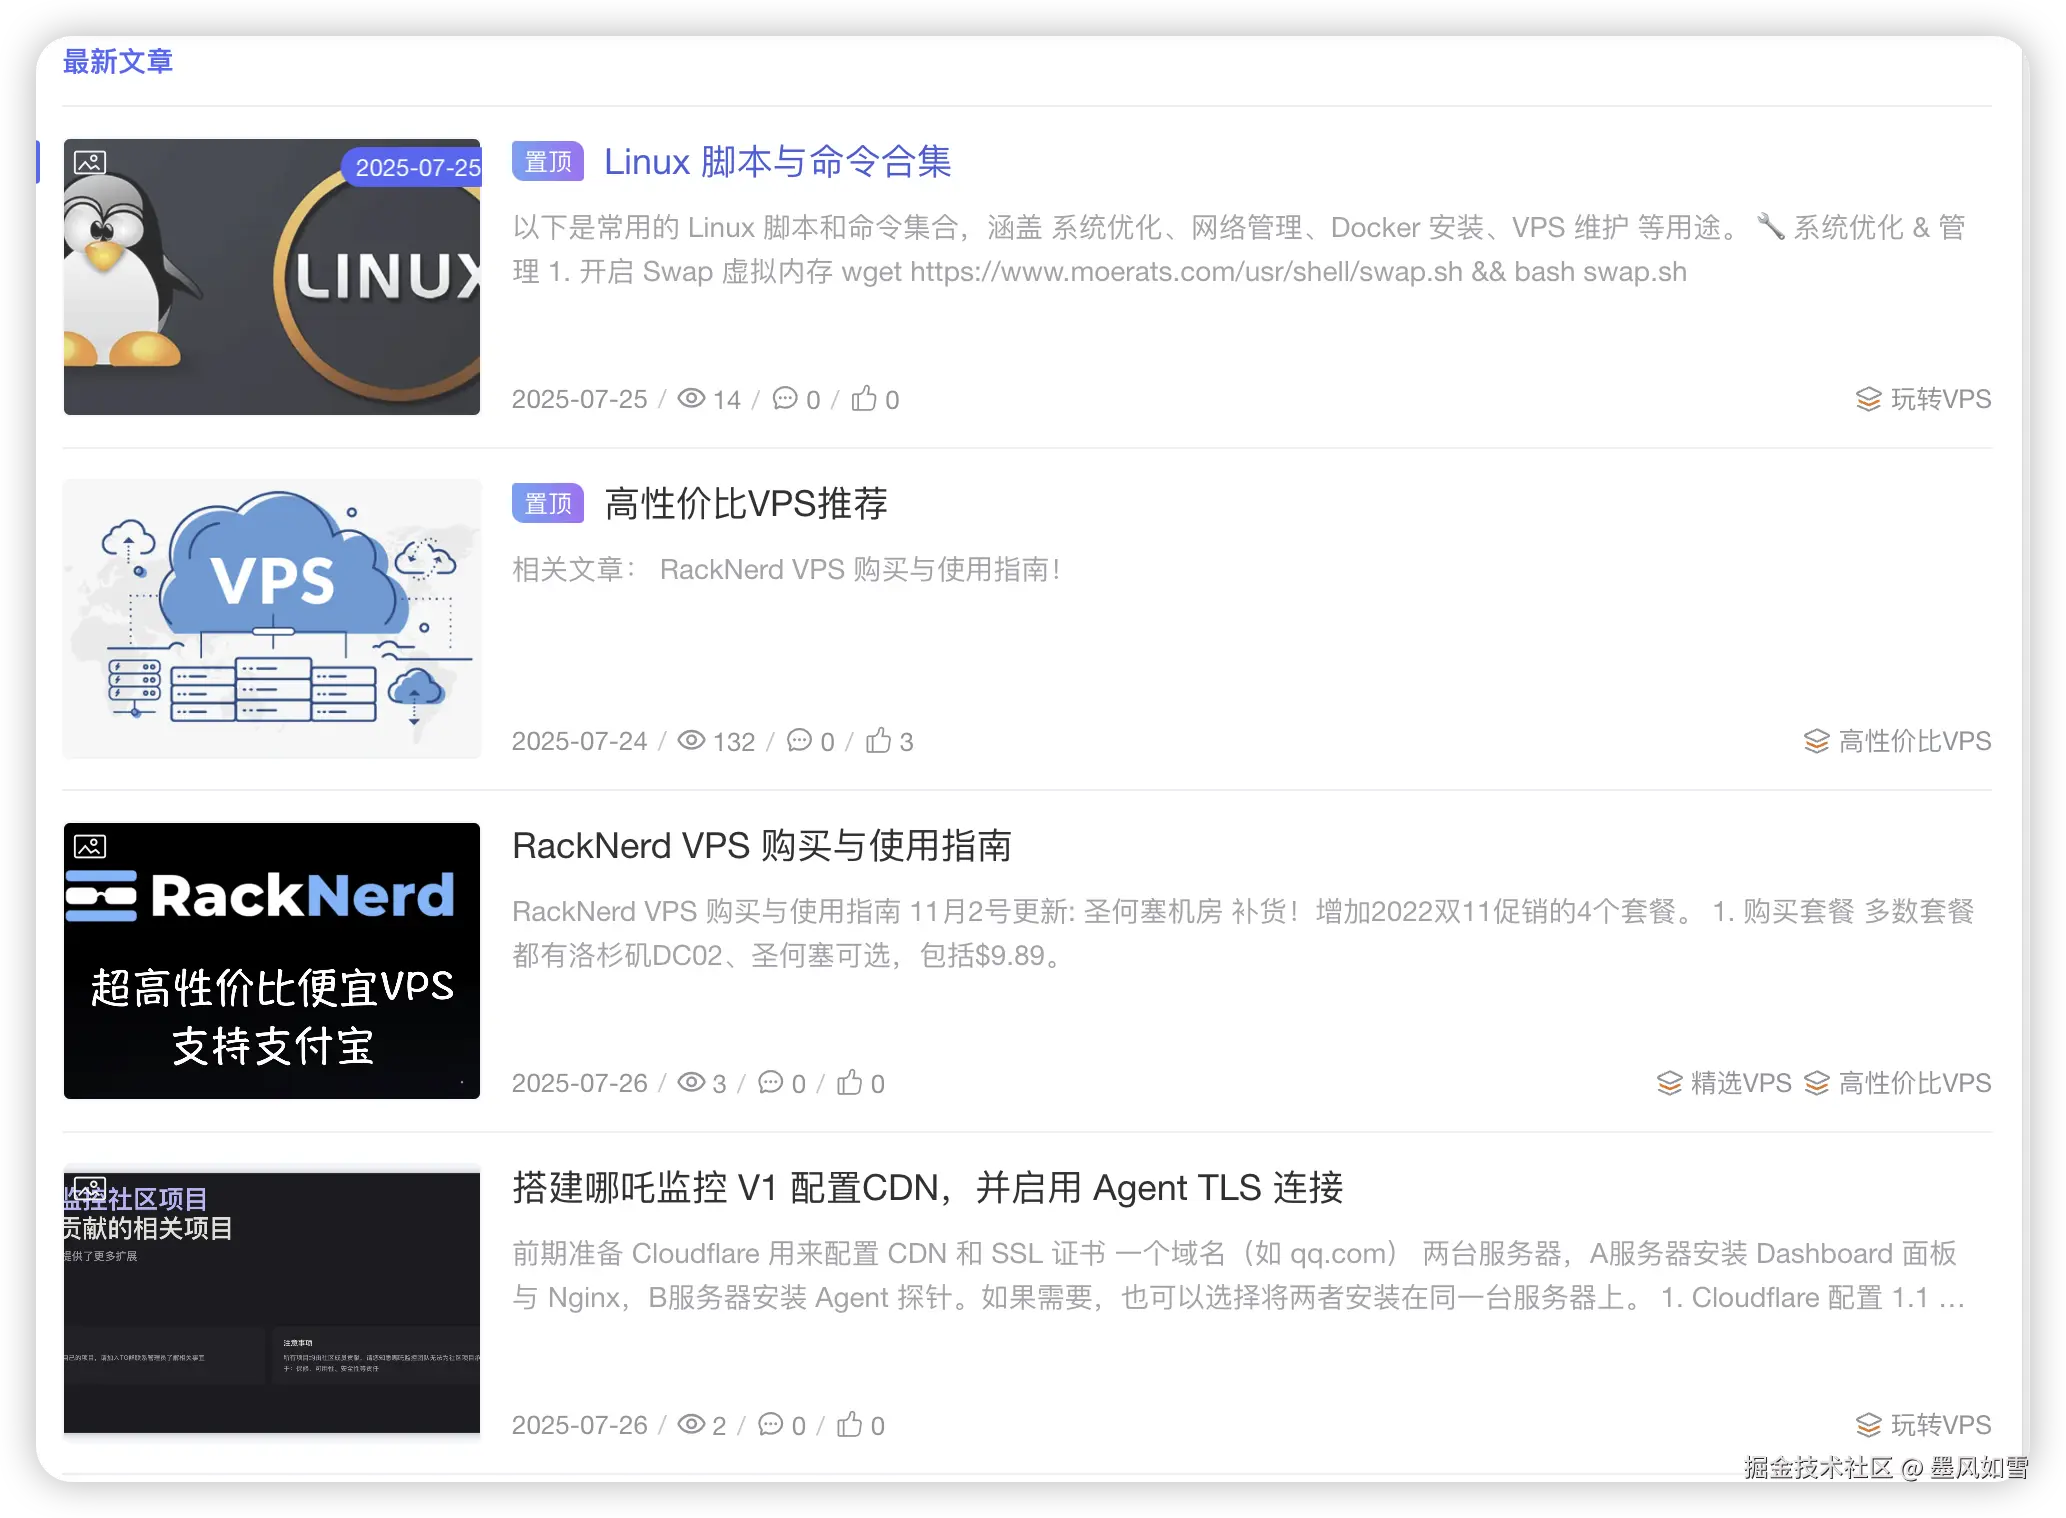Click the thumbs-up icon on Linux row
The height and width of the screenshot is (1518, 2066).
tap(864, 398)
